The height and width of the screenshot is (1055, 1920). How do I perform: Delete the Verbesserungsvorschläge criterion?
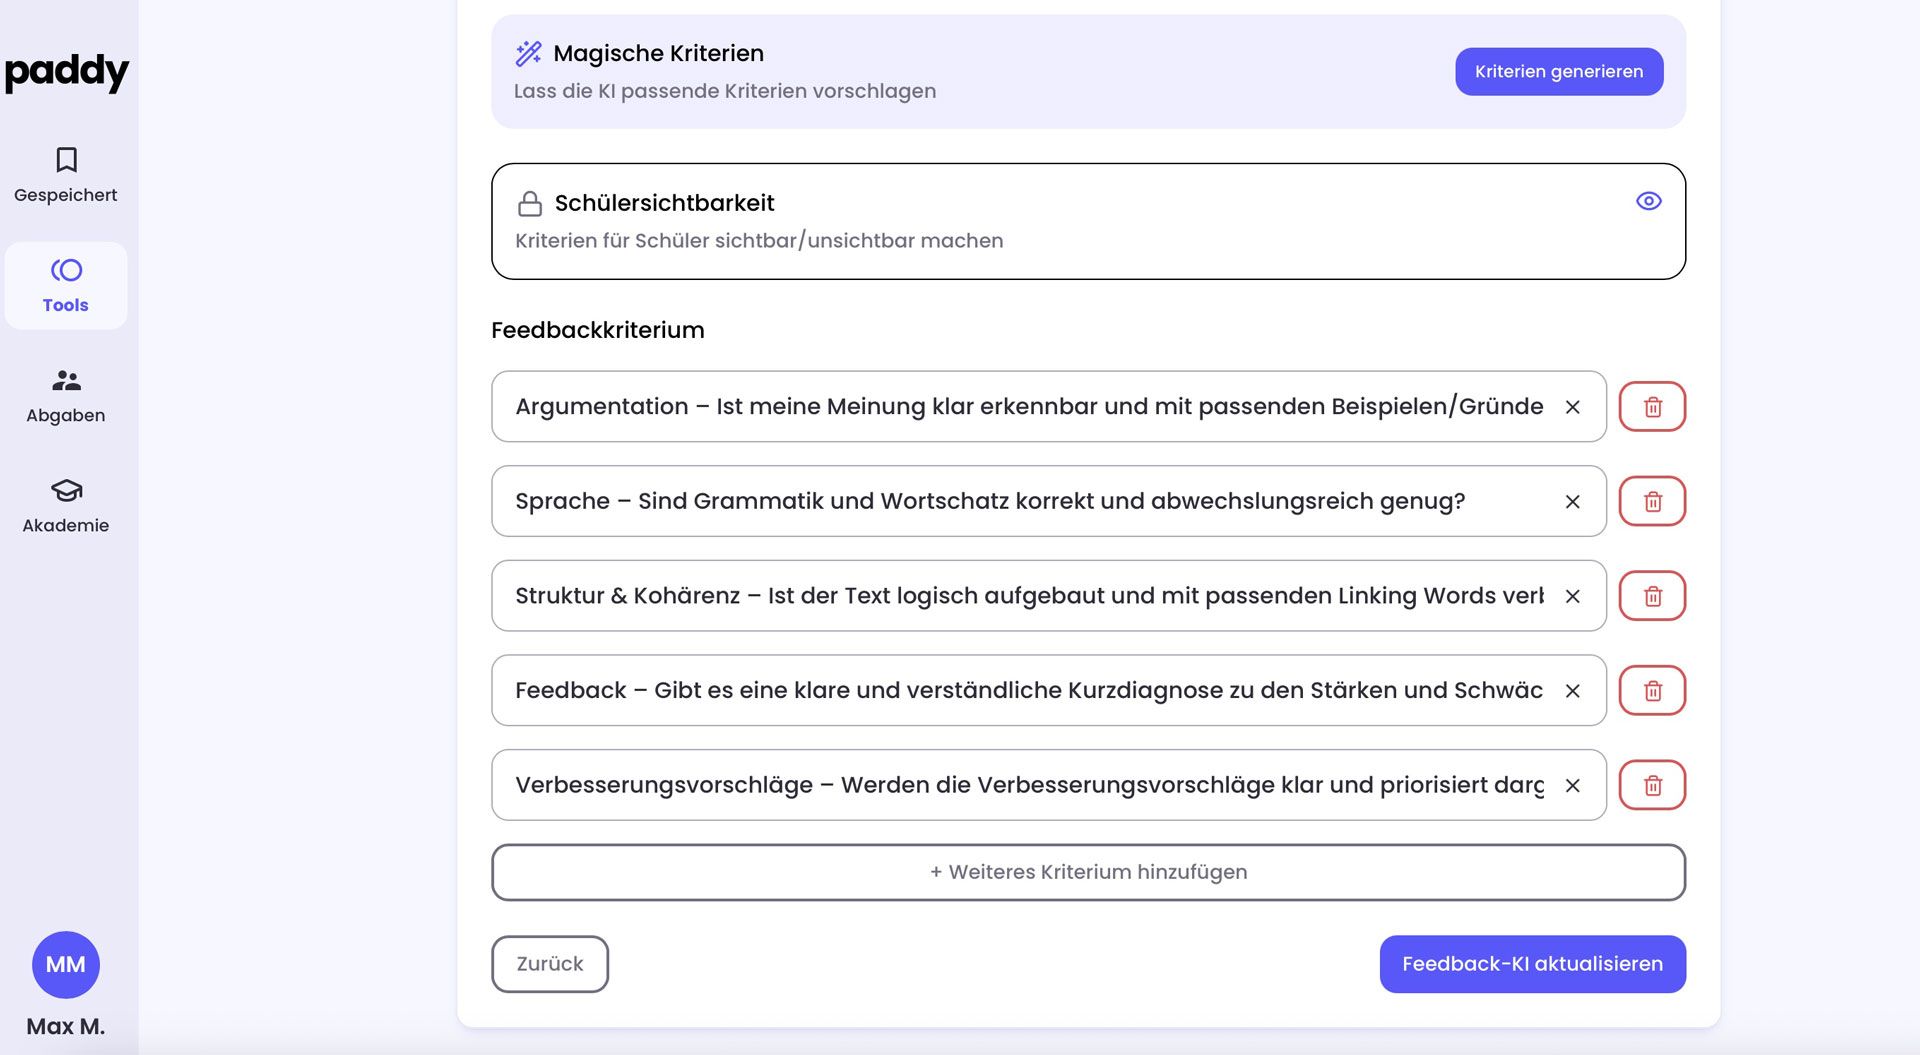click(x=1653, y=785)
